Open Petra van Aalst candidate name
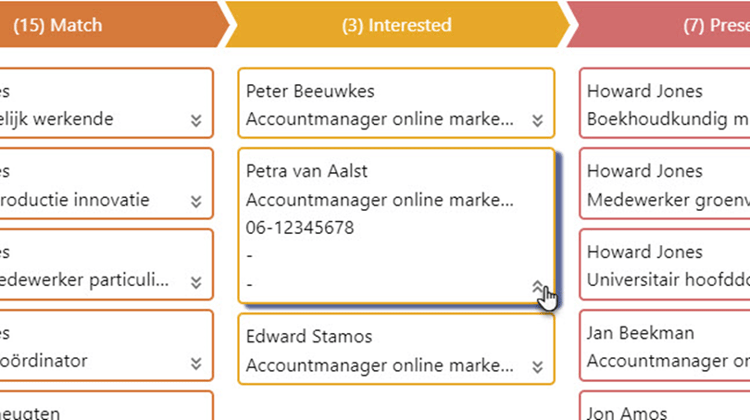Screen dimensions: 750x420 pos(307,171)
